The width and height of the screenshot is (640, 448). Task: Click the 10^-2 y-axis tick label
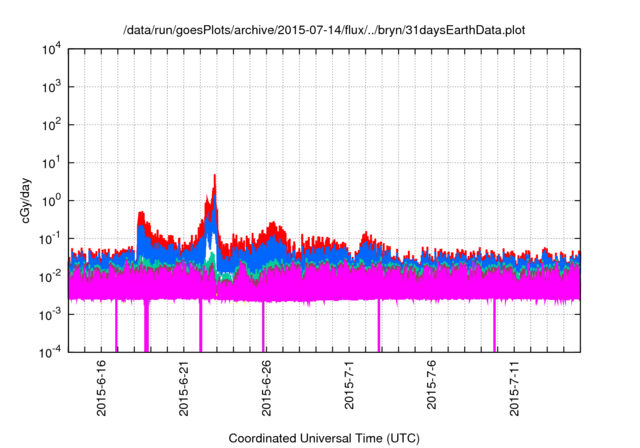(x=52, y=275)
